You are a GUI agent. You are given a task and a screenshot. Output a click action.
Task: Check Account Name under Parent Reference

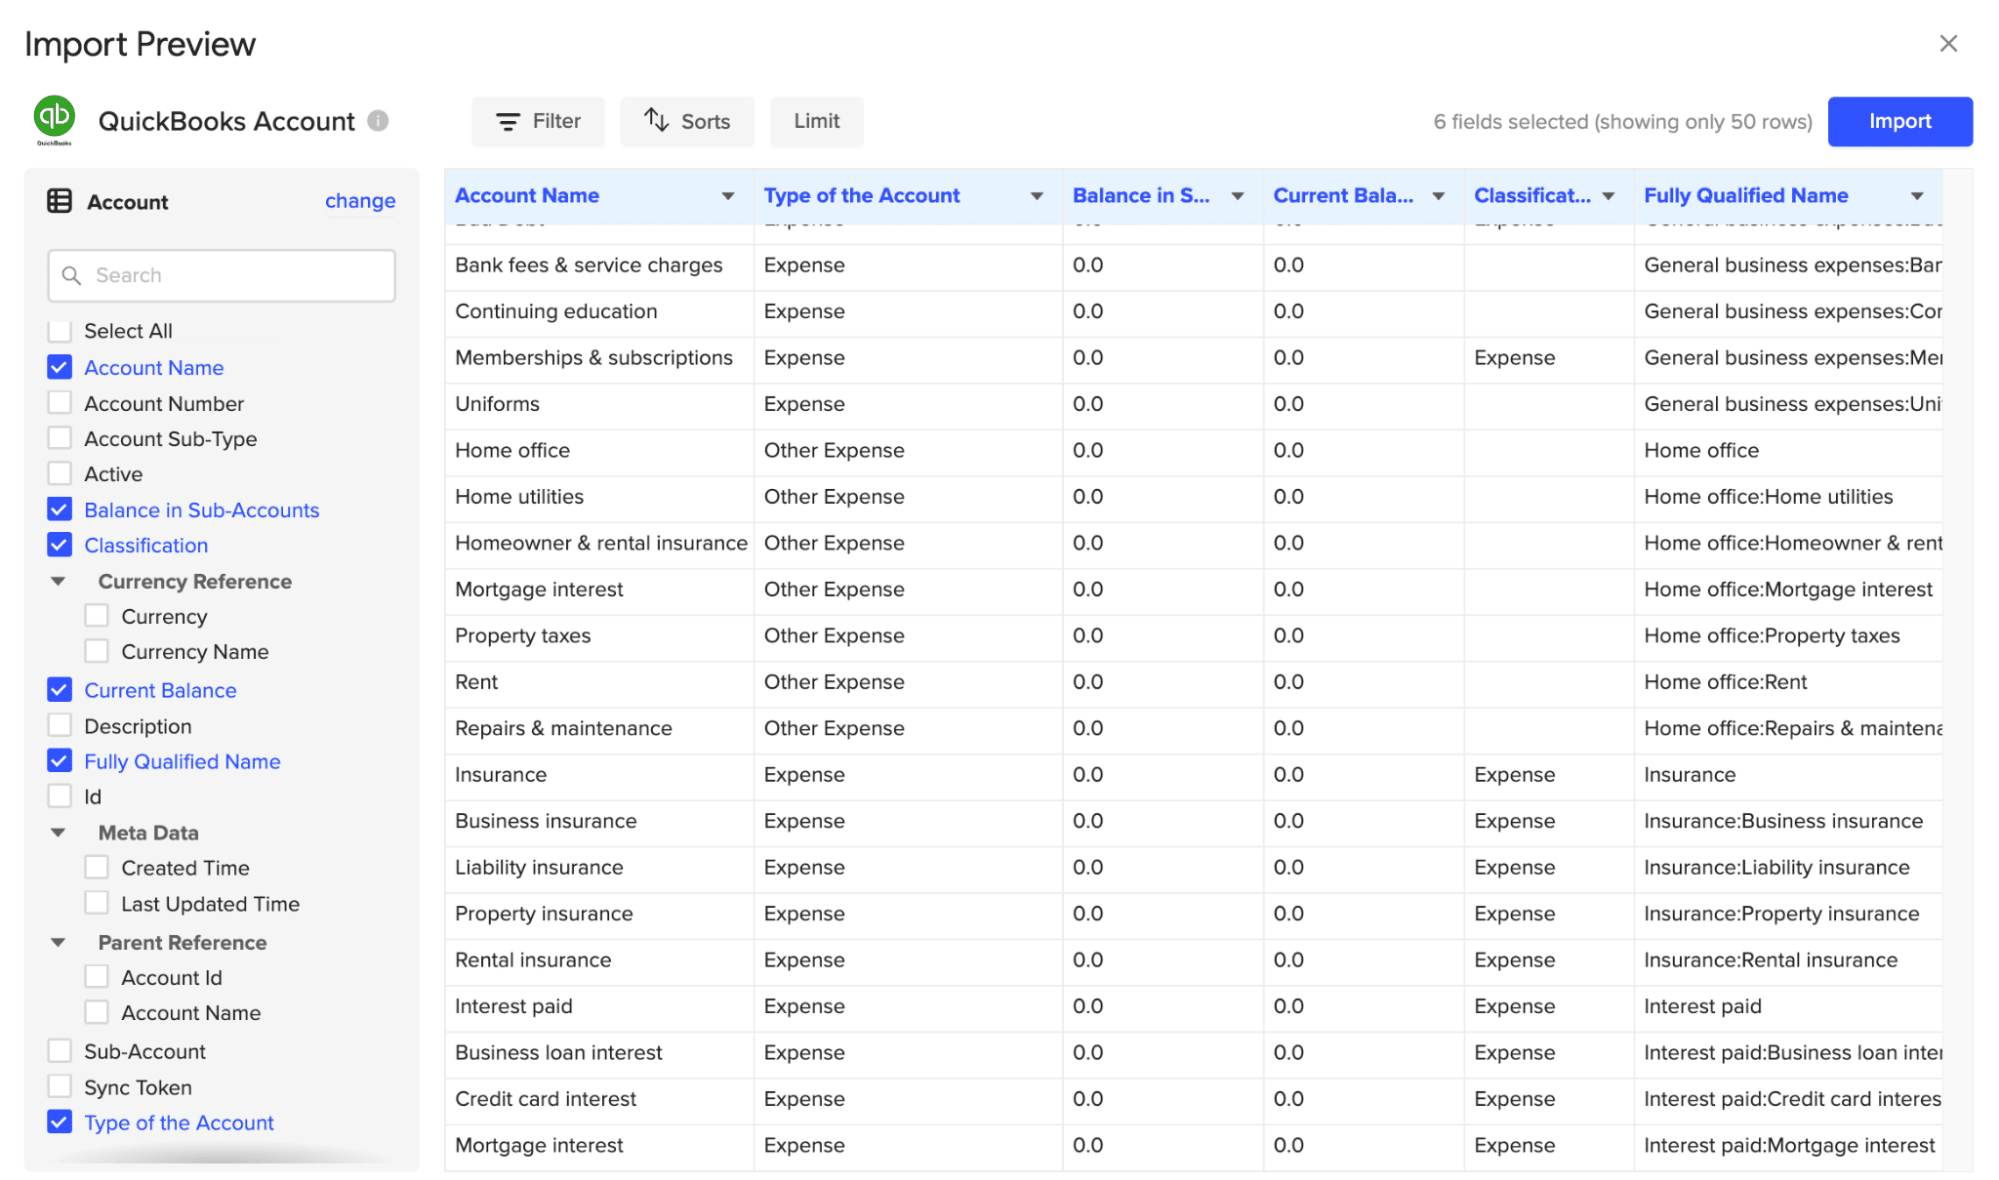click(x=97, y=1012)
